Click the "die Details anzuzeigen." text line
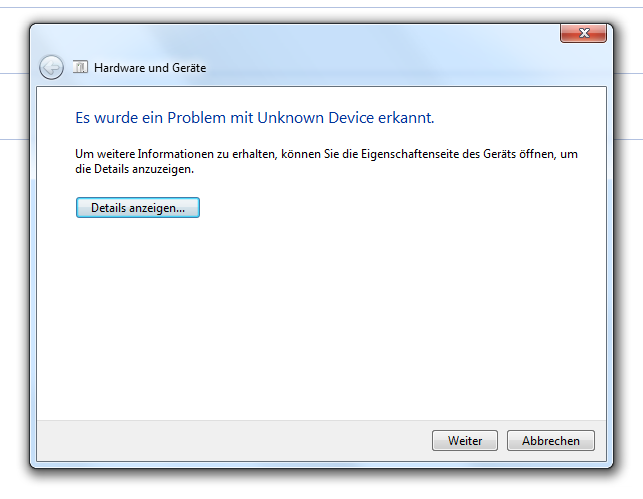643x499 pixels. pyautogui.click(x=135, y=169)
